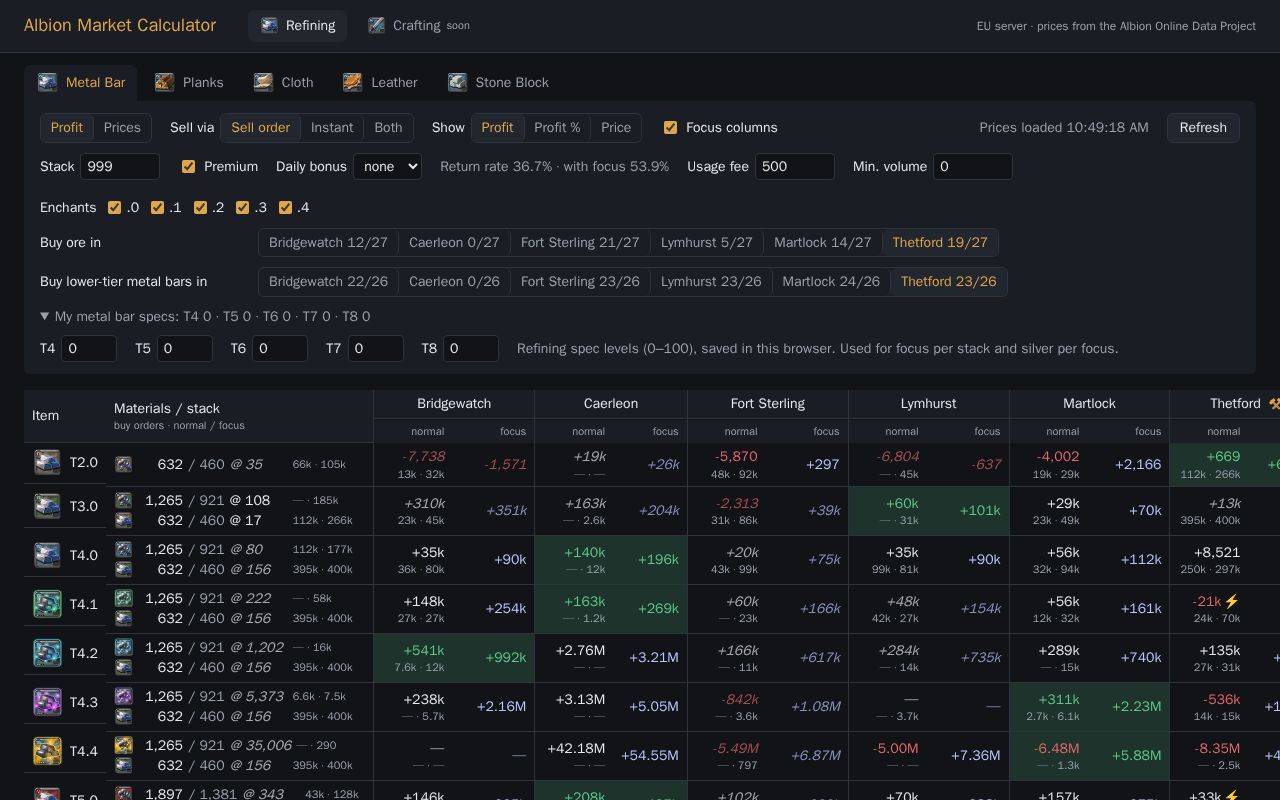This screenshot has width=1280, height=800.
Task: Click the T4.3 metal bar item icon
Action: pyautogui.click(x=47, y=702)
